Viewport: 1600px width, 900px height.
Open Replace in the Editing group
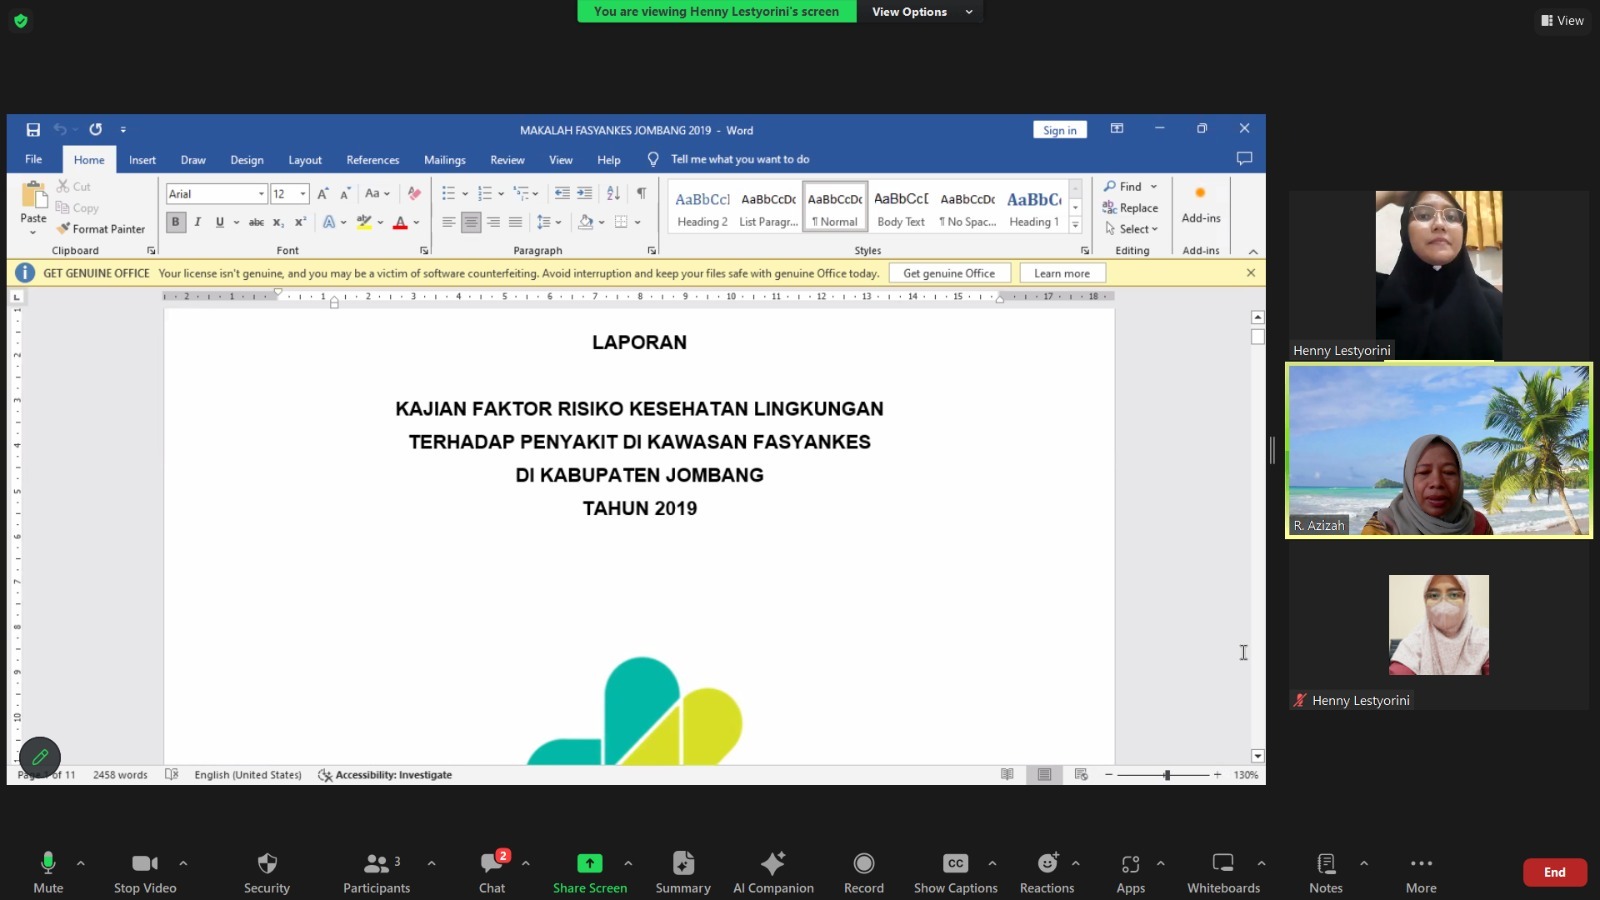1131,207
